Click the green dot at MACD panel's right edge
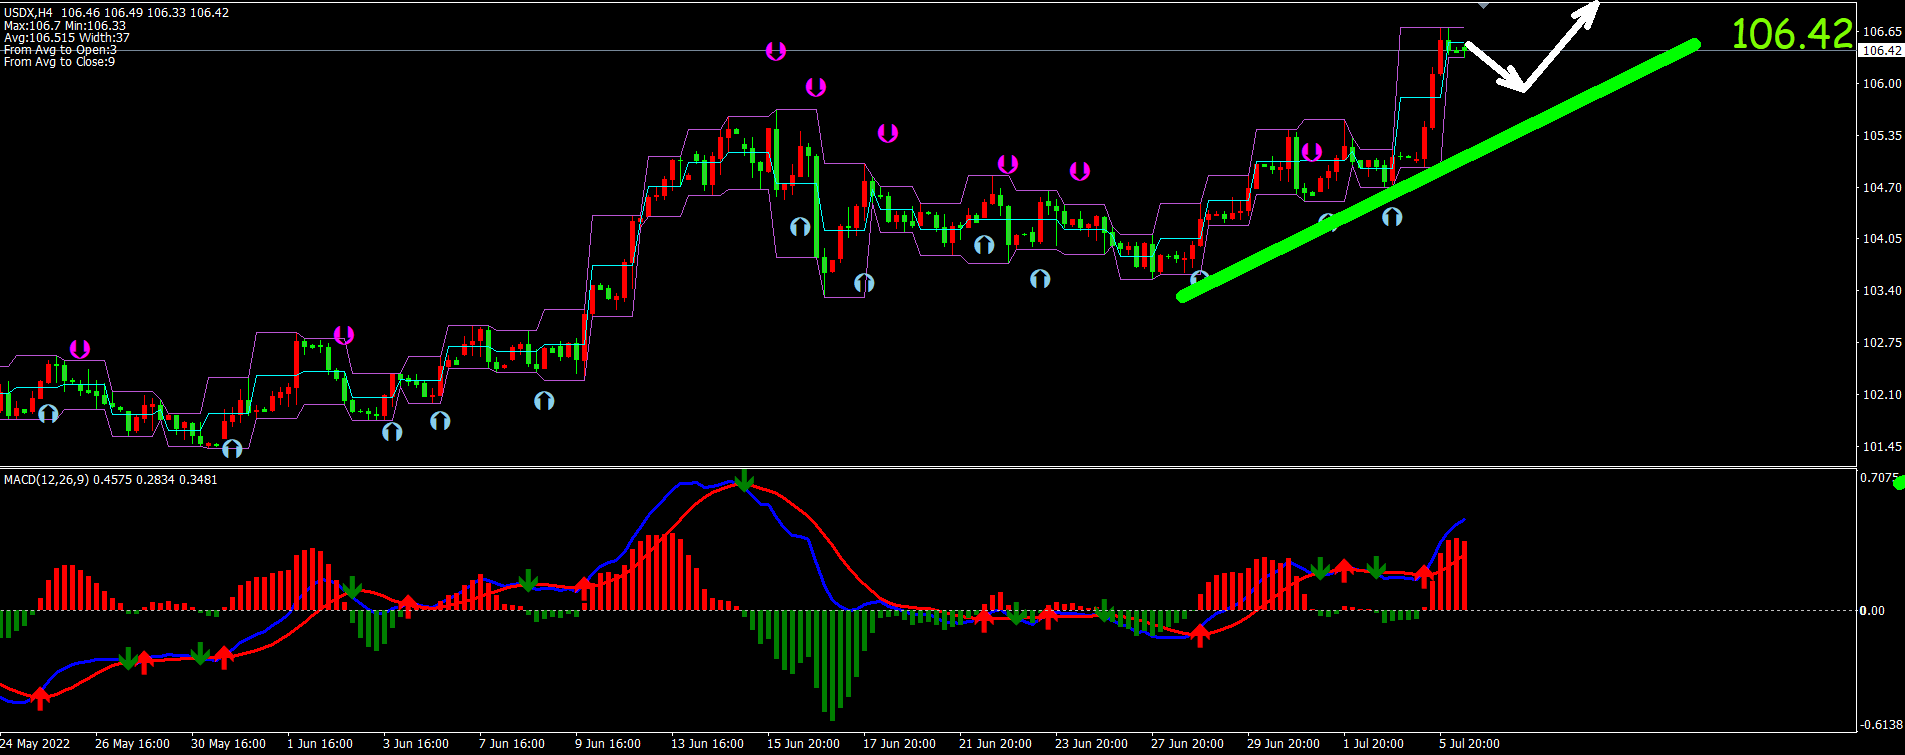Viewport: 1905px width, 755px height. tap(1899, 484)
